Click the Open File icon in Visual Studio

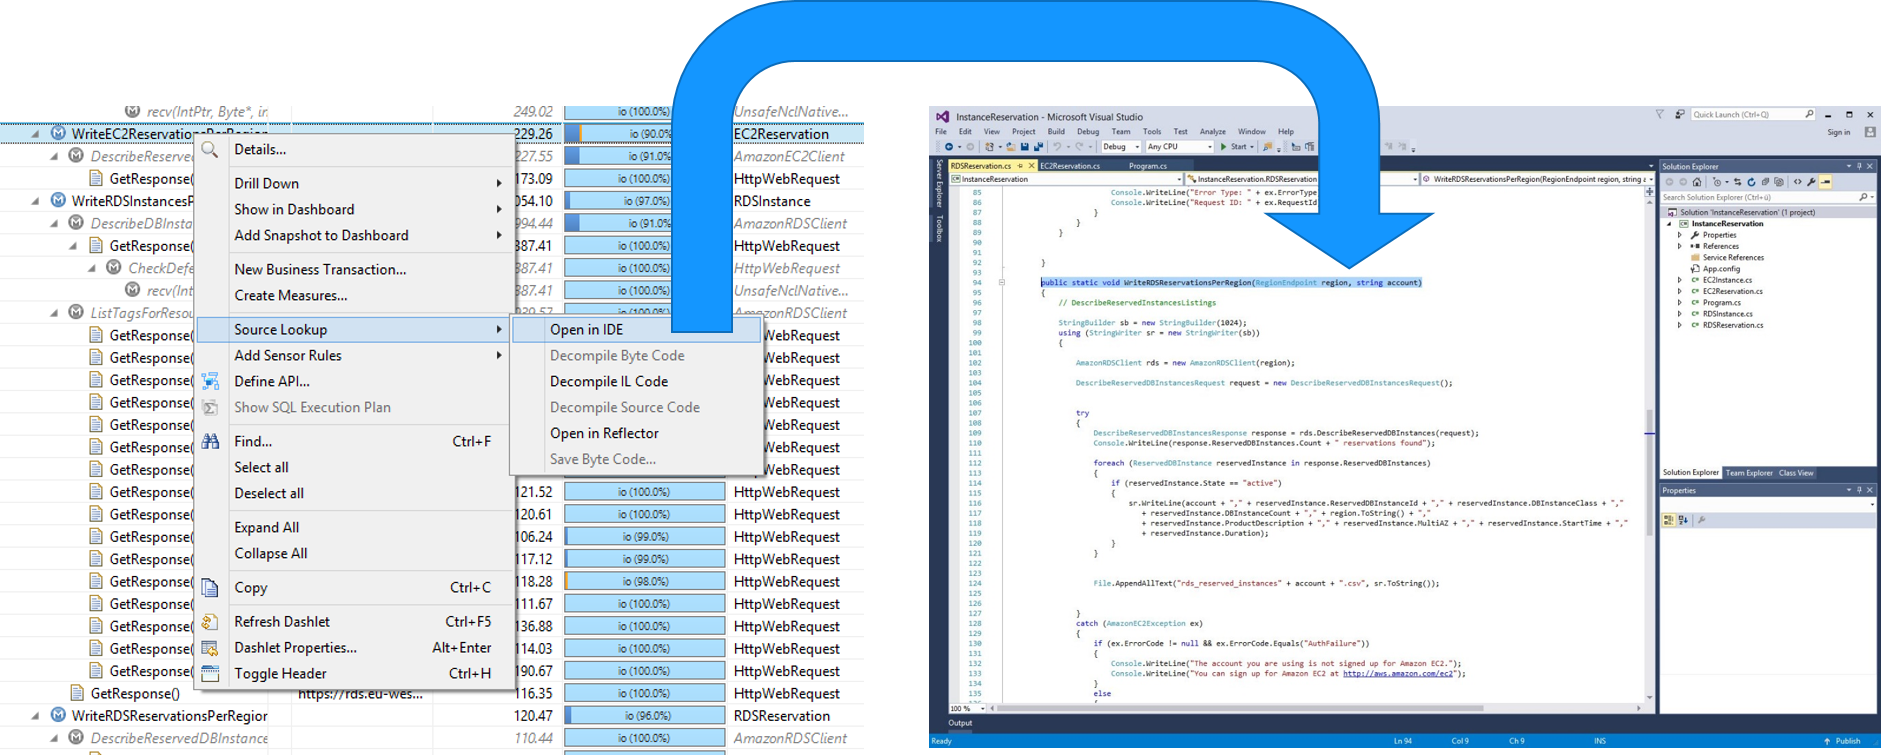[x=1010, y=147]
